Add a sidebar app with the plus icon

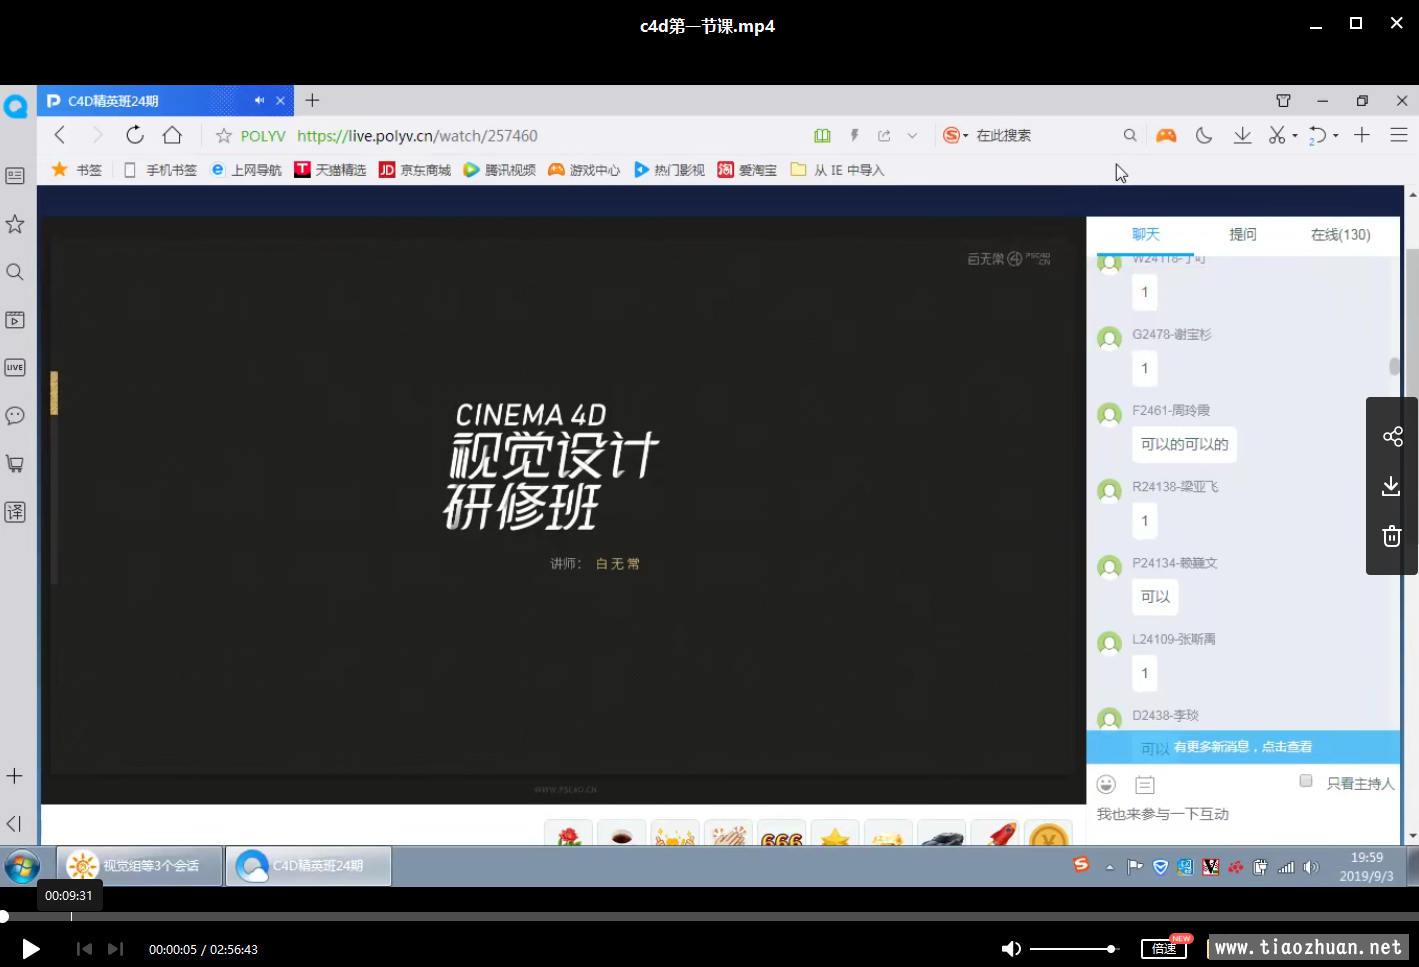click(x=15, y=776)
